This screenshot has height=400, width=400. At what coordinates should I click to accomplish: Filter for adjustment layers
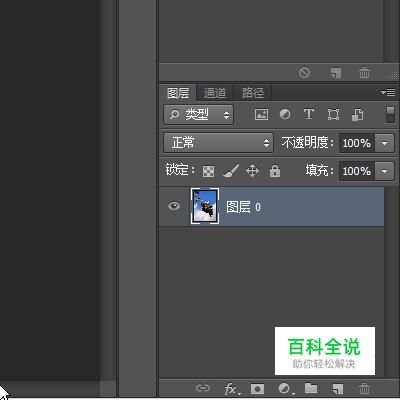(285, 115)
